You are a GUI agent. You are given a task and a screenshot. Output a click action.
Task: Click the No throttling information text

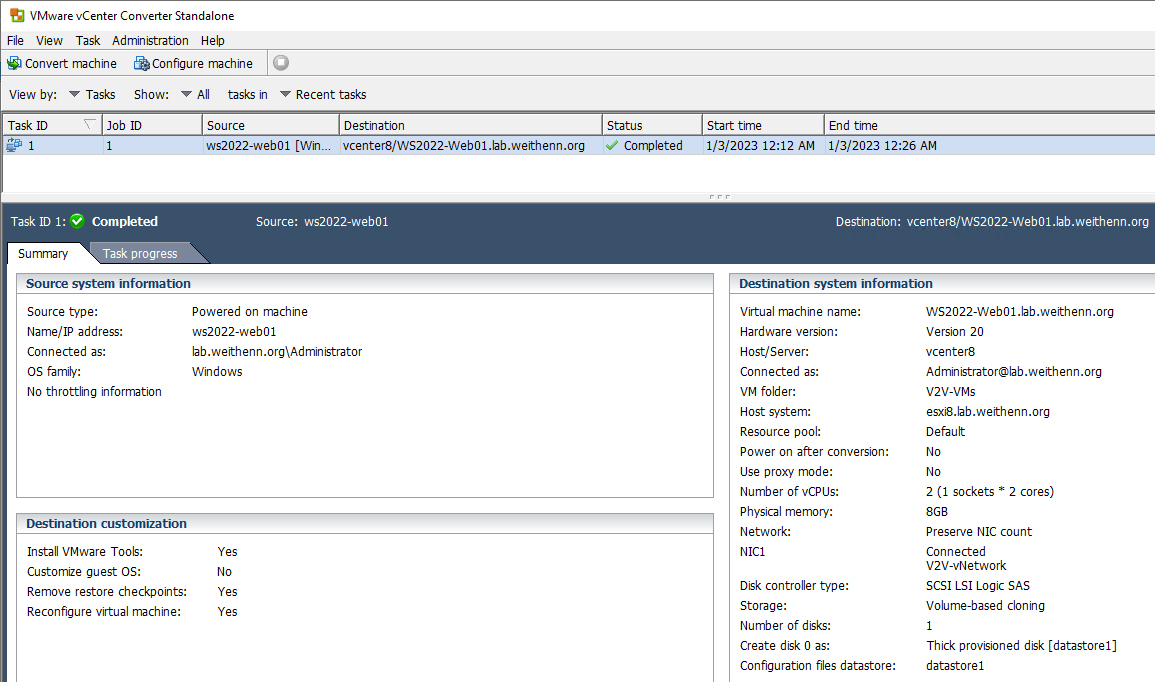coord(94,391)
